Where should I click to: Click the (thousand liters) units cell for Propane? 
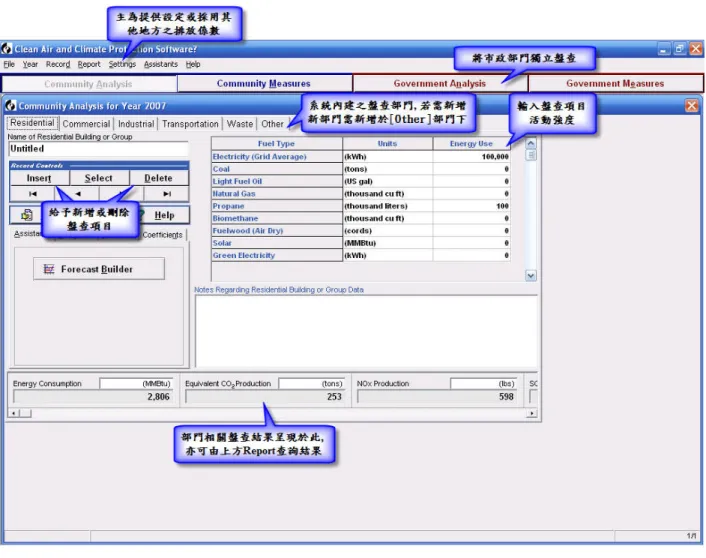click(388, 206)
